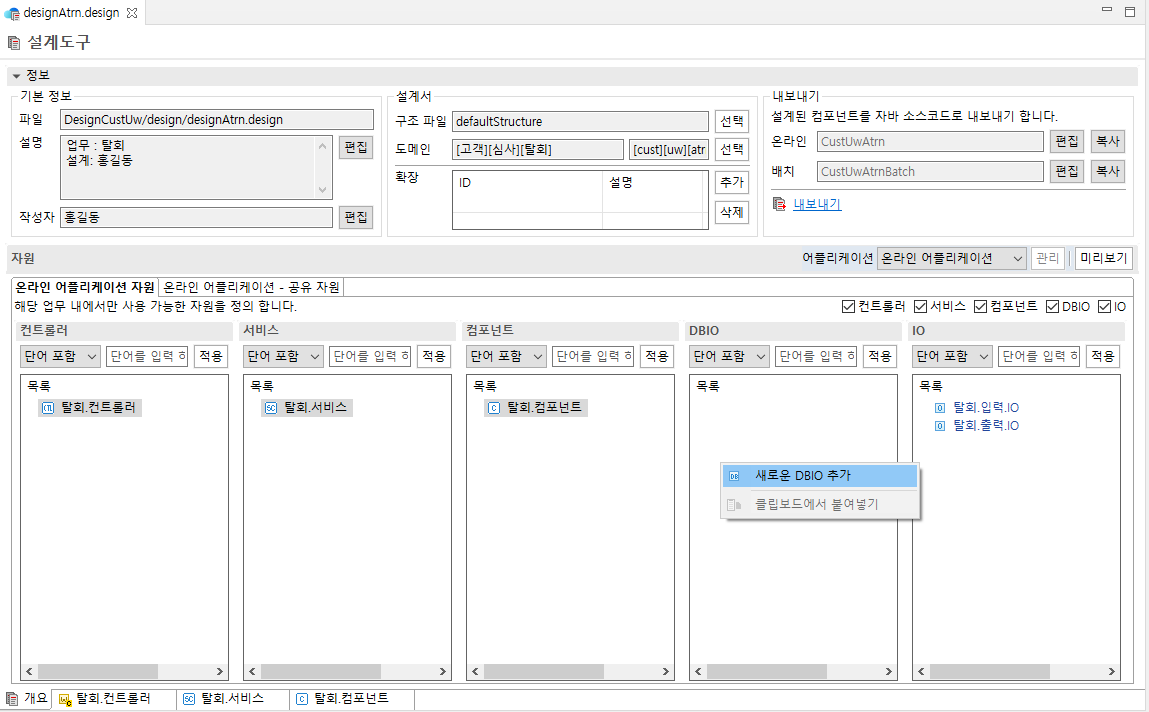Viewport: 1149px width, 712px height.
Task: Open 탈회.출력.IO via its IO icon
Action: click(938, 424)
